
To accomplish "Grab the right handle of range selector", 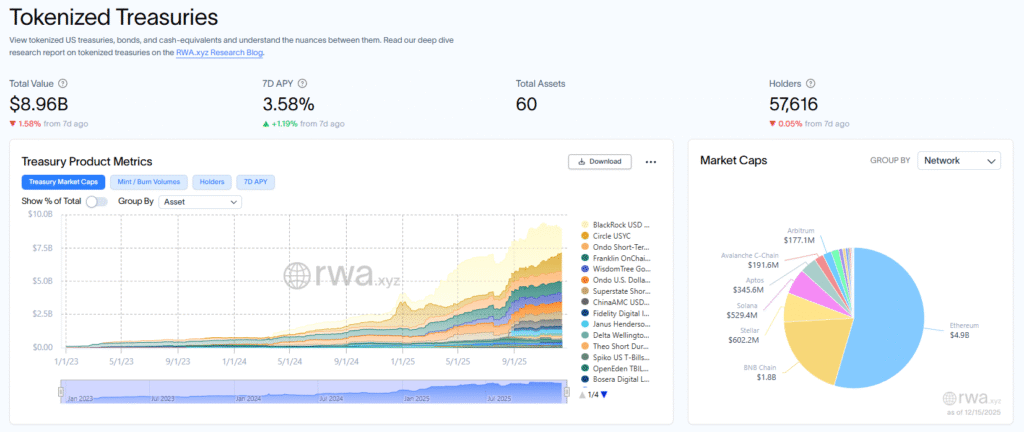I will coord(567,390).
